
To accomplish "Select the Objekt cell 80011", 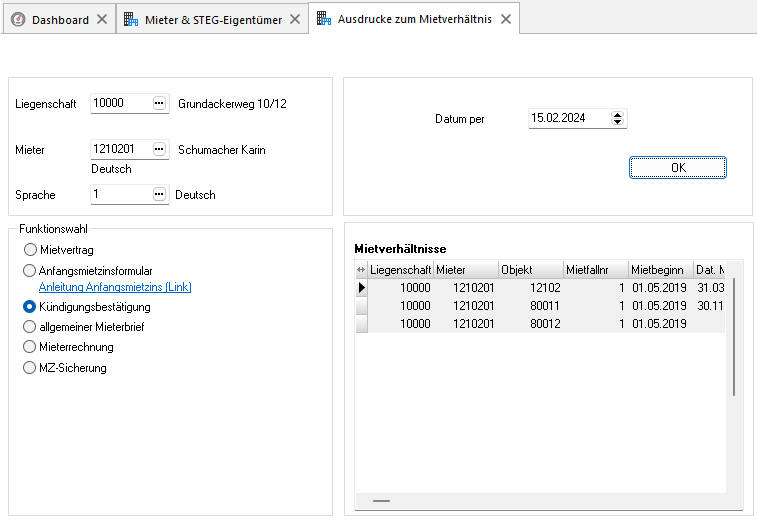I will [531, 306].
